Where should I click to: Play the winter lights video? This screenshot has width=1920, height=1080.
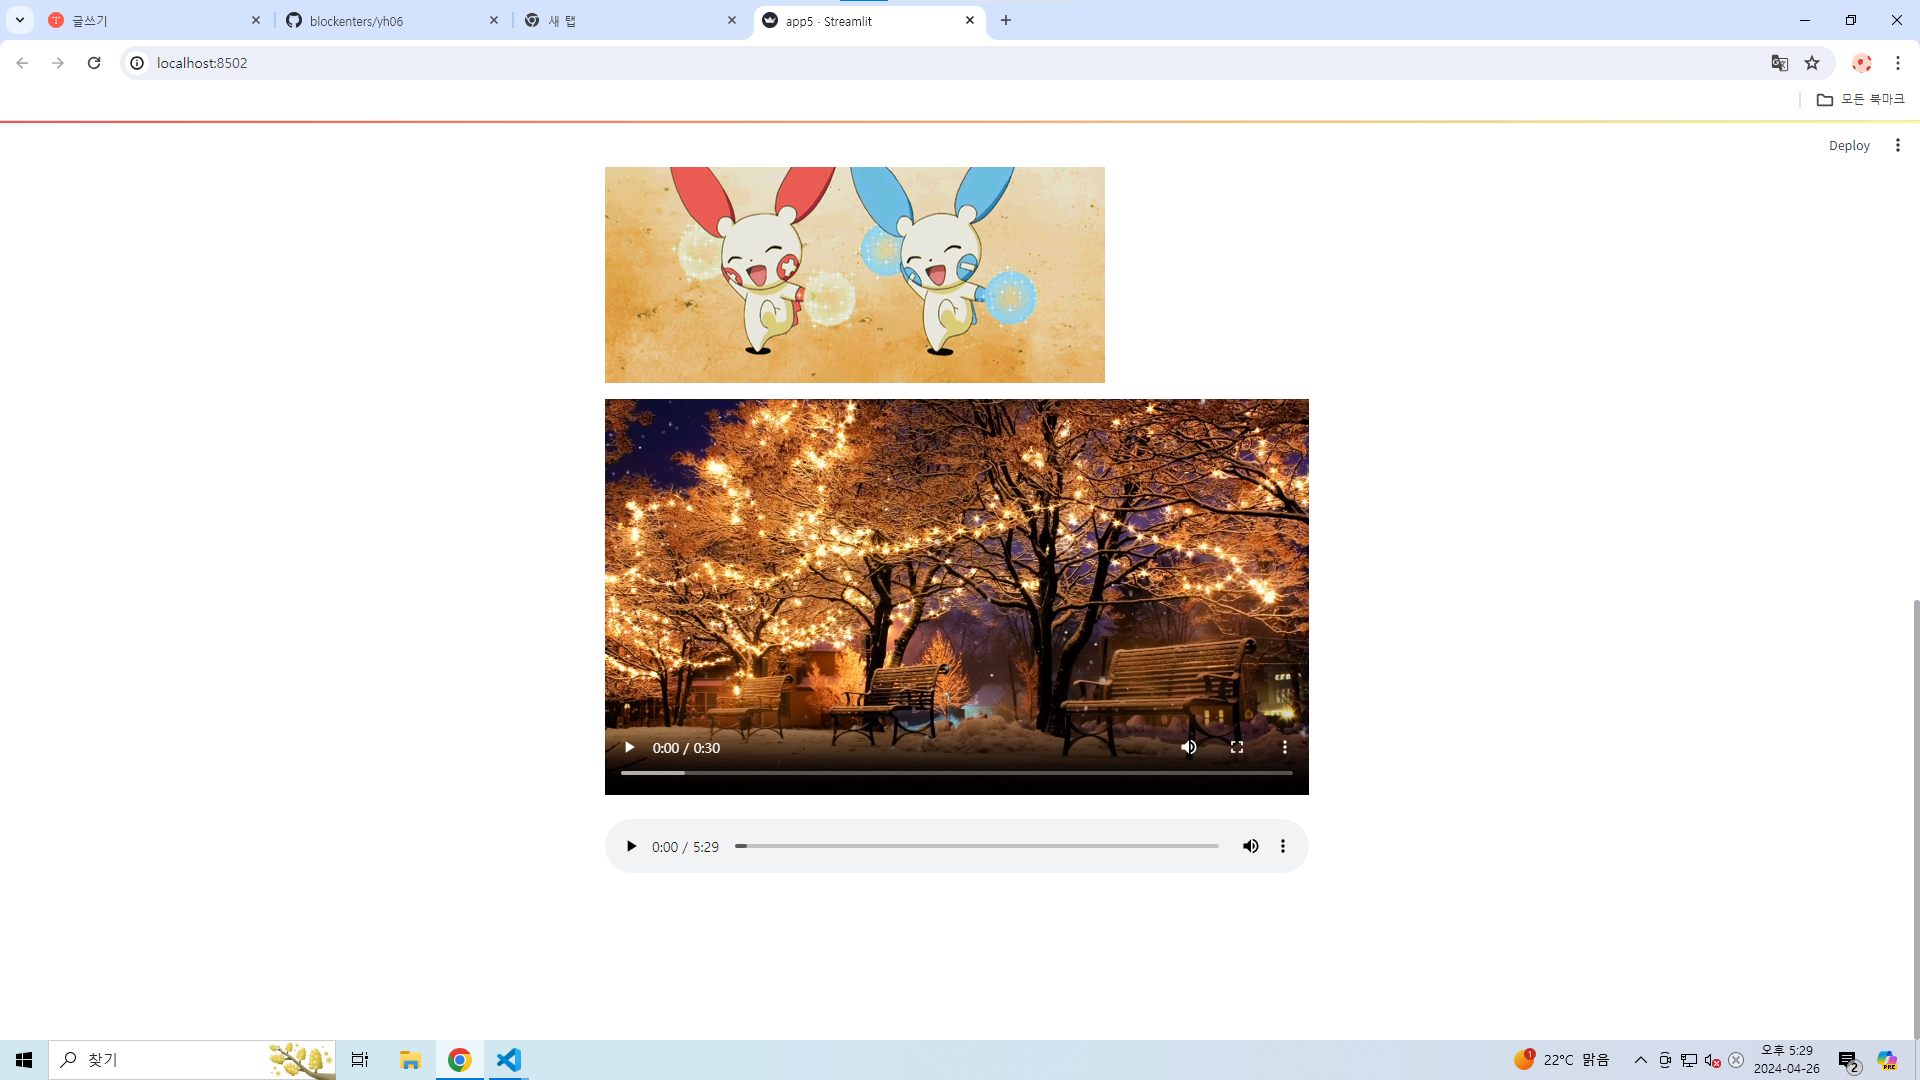[629, 747]
